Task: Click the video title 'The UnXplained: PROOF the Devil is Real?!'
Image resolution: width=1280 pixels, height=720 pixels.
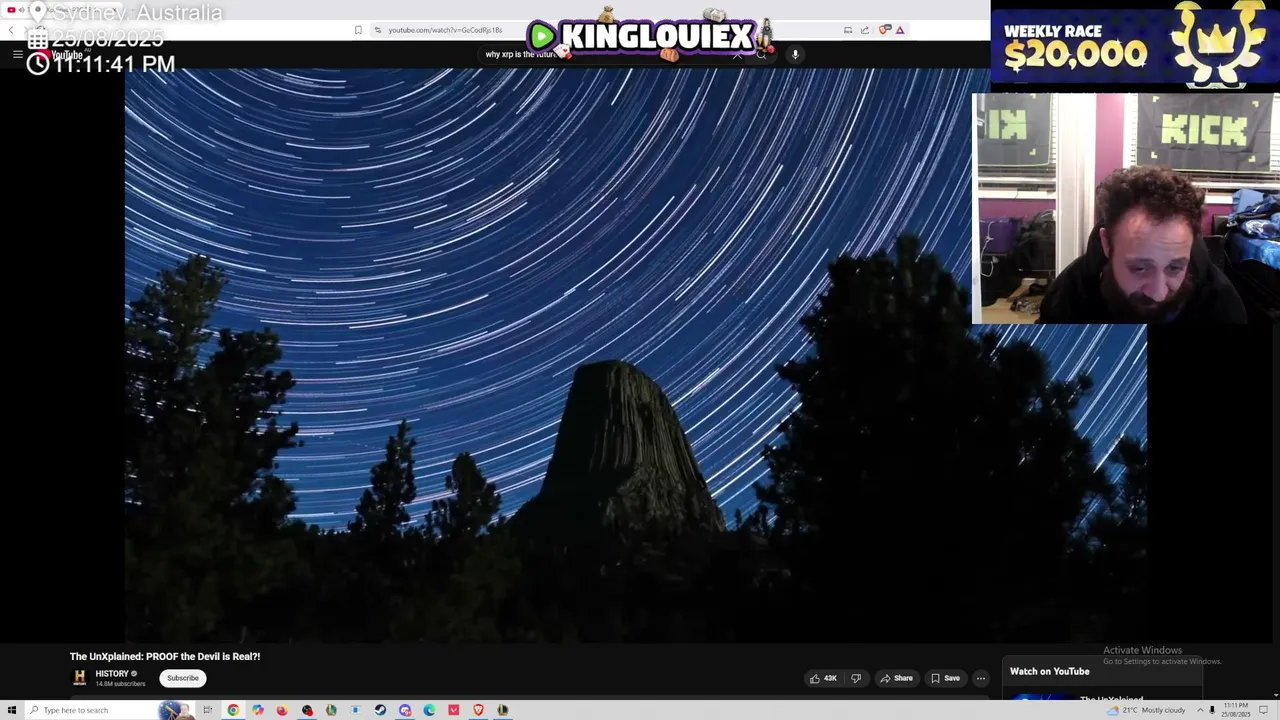Action: (x=165, y=656)
